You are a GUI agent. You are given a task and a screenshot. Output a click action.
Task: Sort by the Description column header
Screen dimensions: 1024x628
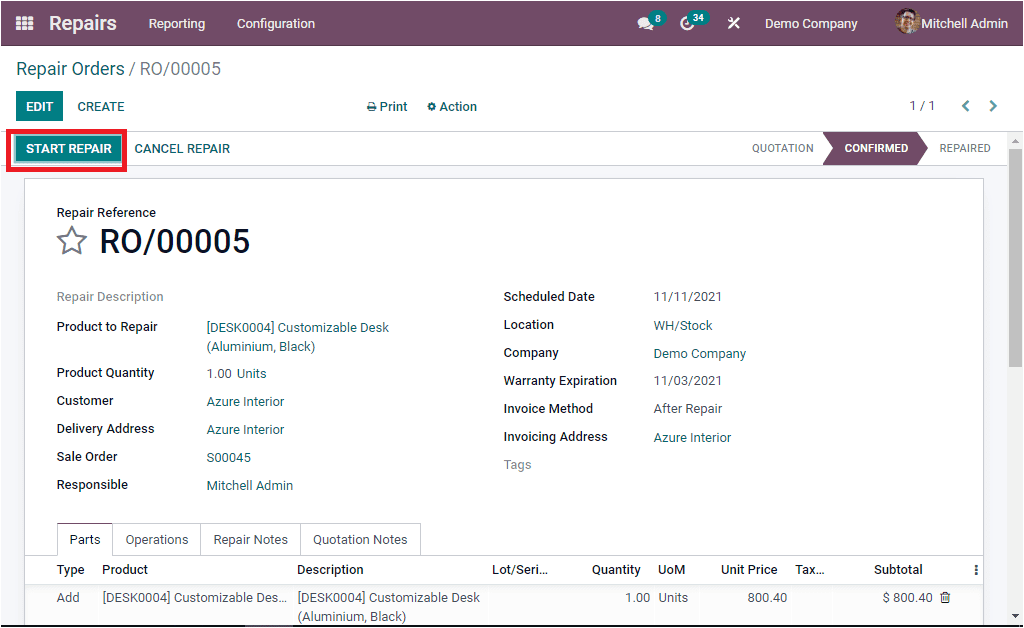(x=330, y=570)
